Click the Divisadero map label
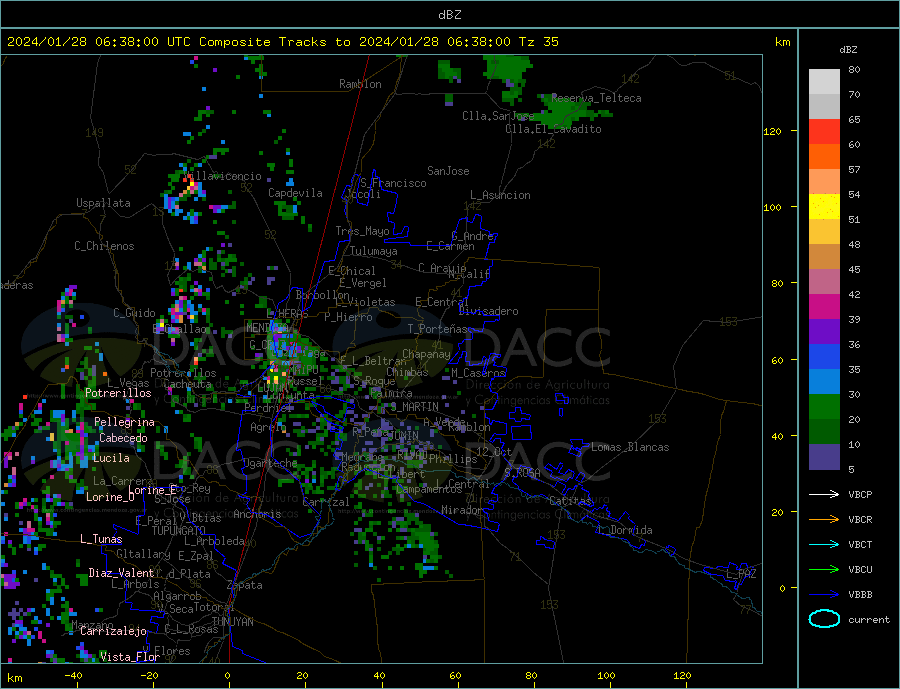This screenshot has height=689, width=900. pyautogui.click(x=488, y=311)
